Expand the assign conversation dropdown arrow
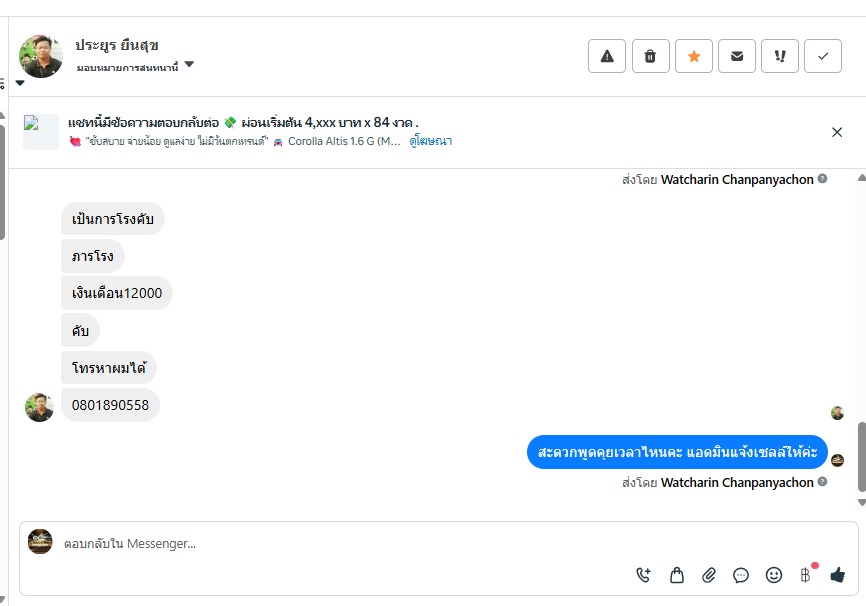The width and height of the screenshot is (866, 606). [x=189, y=64]
